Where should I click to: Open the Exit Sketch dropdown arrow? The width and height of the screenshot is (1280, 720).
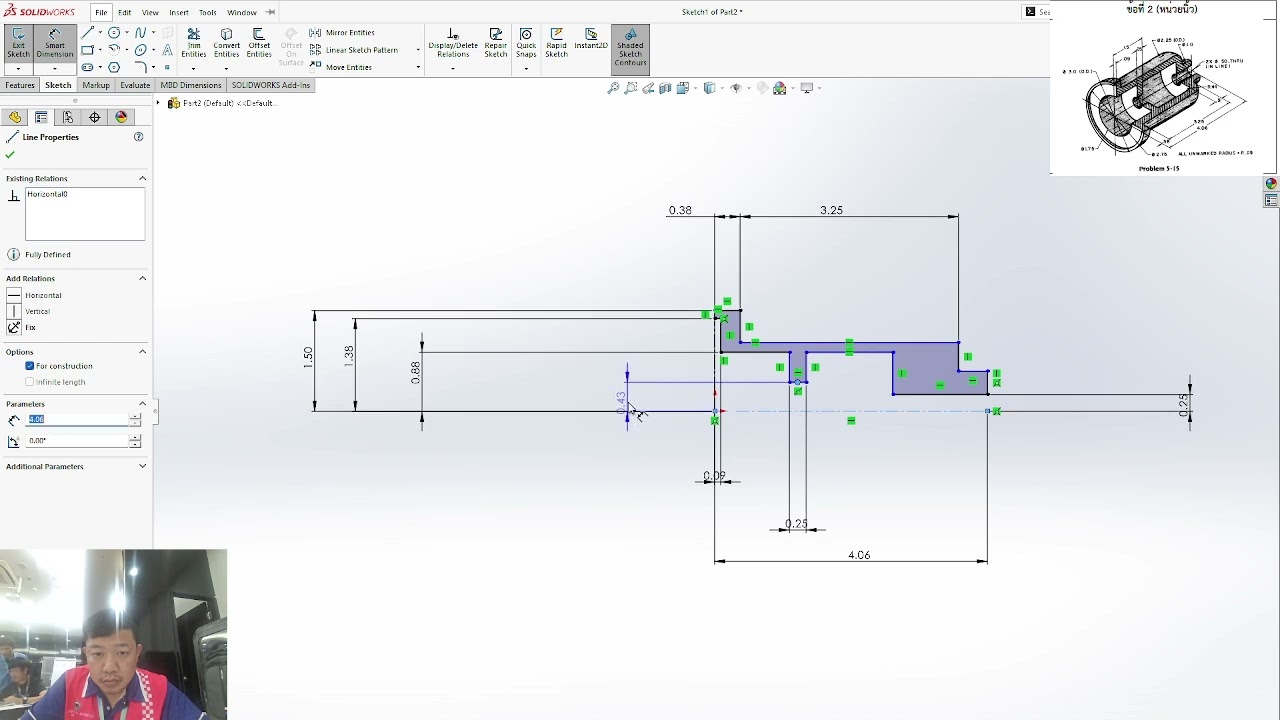pyautogui.click(x=18, y=69)
